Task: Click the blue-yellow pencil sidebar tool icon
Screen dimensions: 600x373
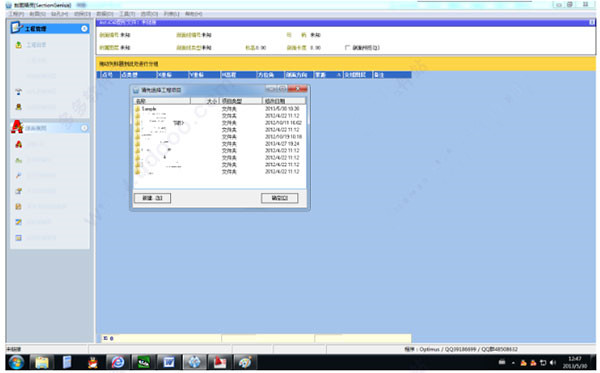Action: [x=18, y=222]
